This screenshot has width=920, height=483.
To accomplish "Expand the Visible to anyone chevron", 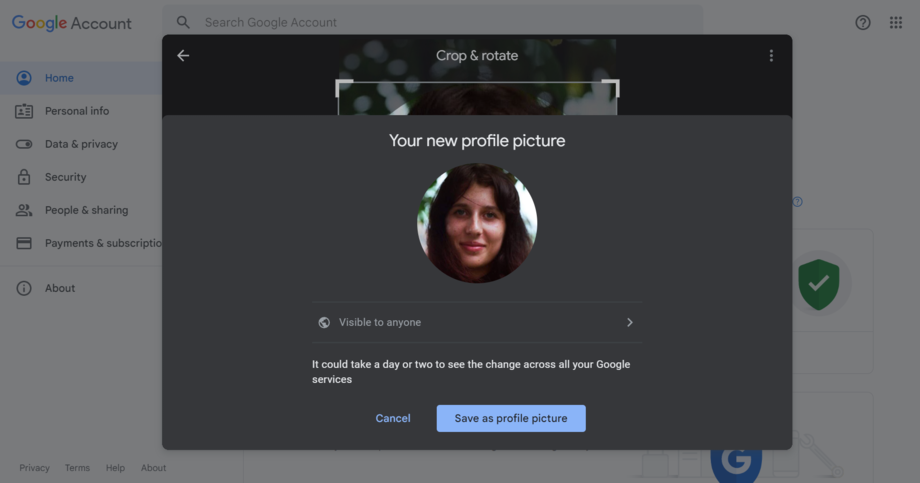I will pyautogui.click(x=629, y=322).
